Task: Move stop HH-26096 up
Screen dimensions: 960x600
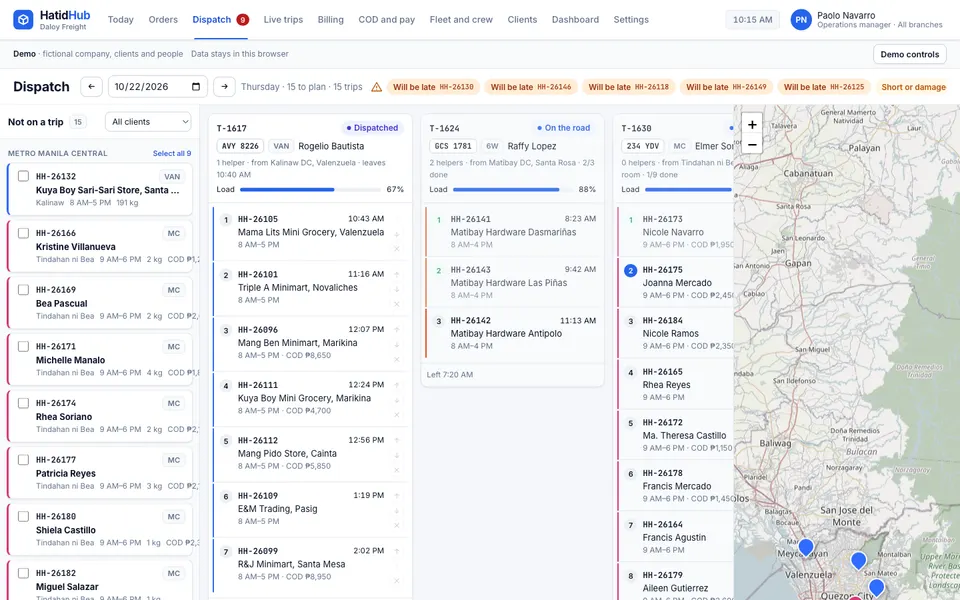Action: [397, 329]
